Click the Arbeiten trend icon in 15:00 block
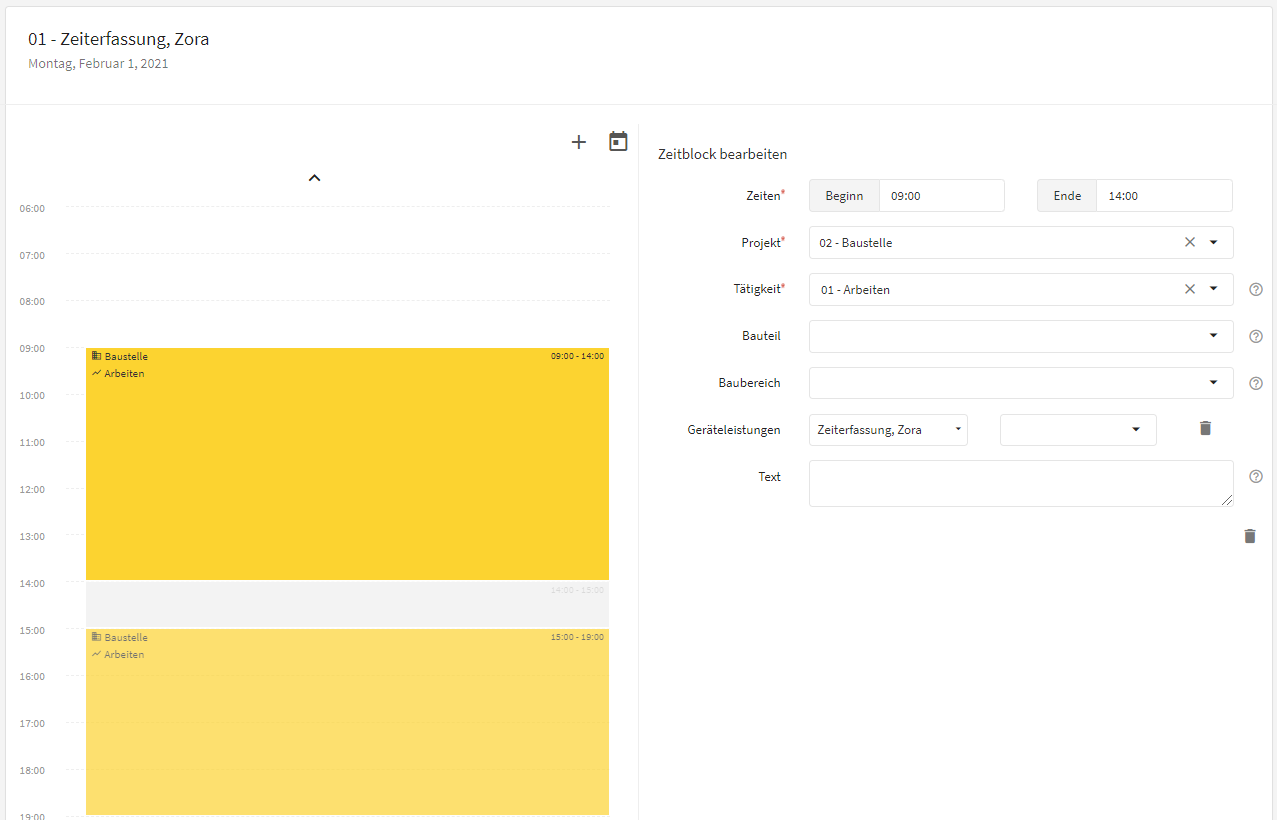Image resolution: width=1277 pixels, height=820 pixels. pyautogui.click(x=96, y=654)
